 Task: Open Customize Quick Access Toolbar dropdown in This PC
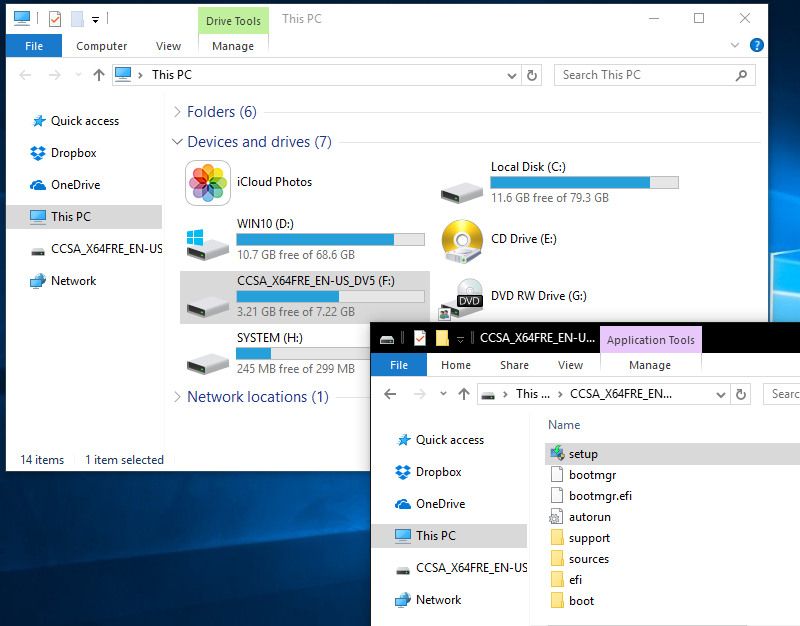(95, 20)
